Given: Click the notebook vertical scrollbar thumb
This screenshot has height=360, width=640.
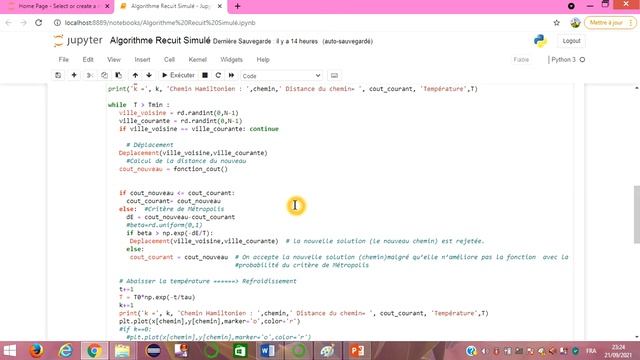Looking at the screenshot, I should point(636,214).
